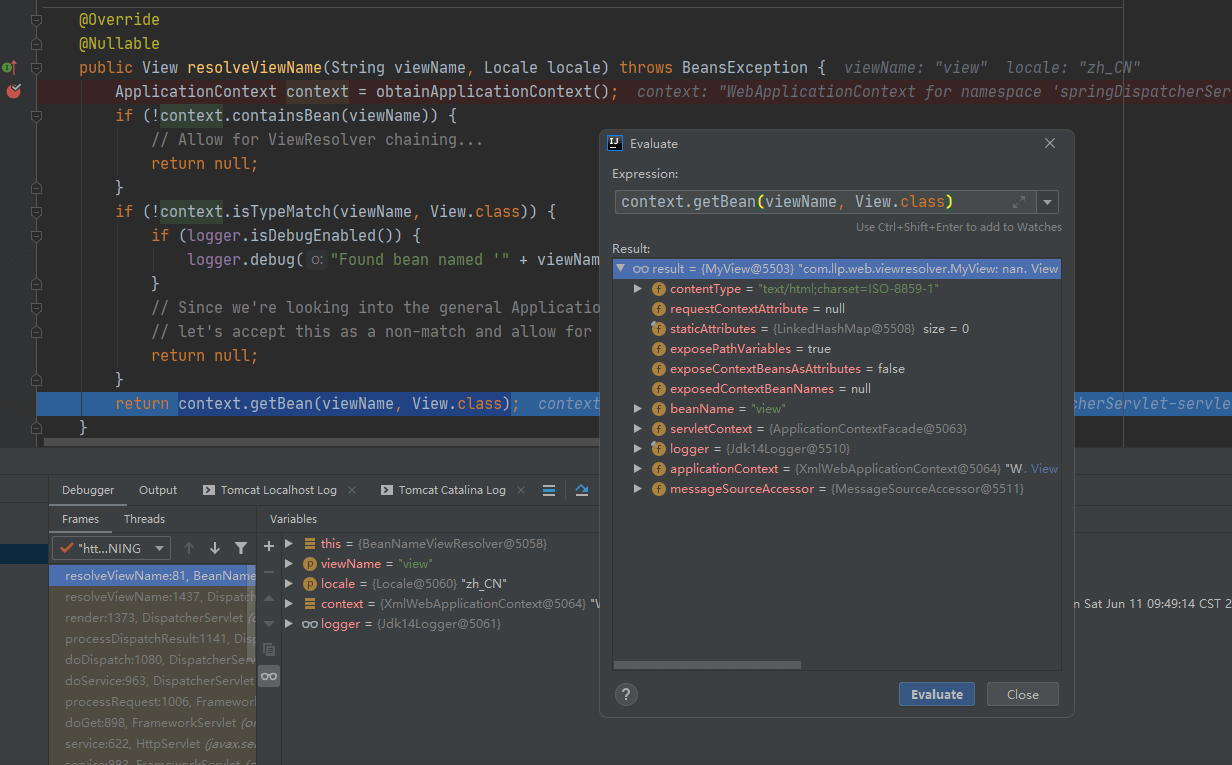This screenshot has height=765, width=1232.
Task: Expand the expression field editor icon
Action: pyautogui.click(x=1019, y=202)
